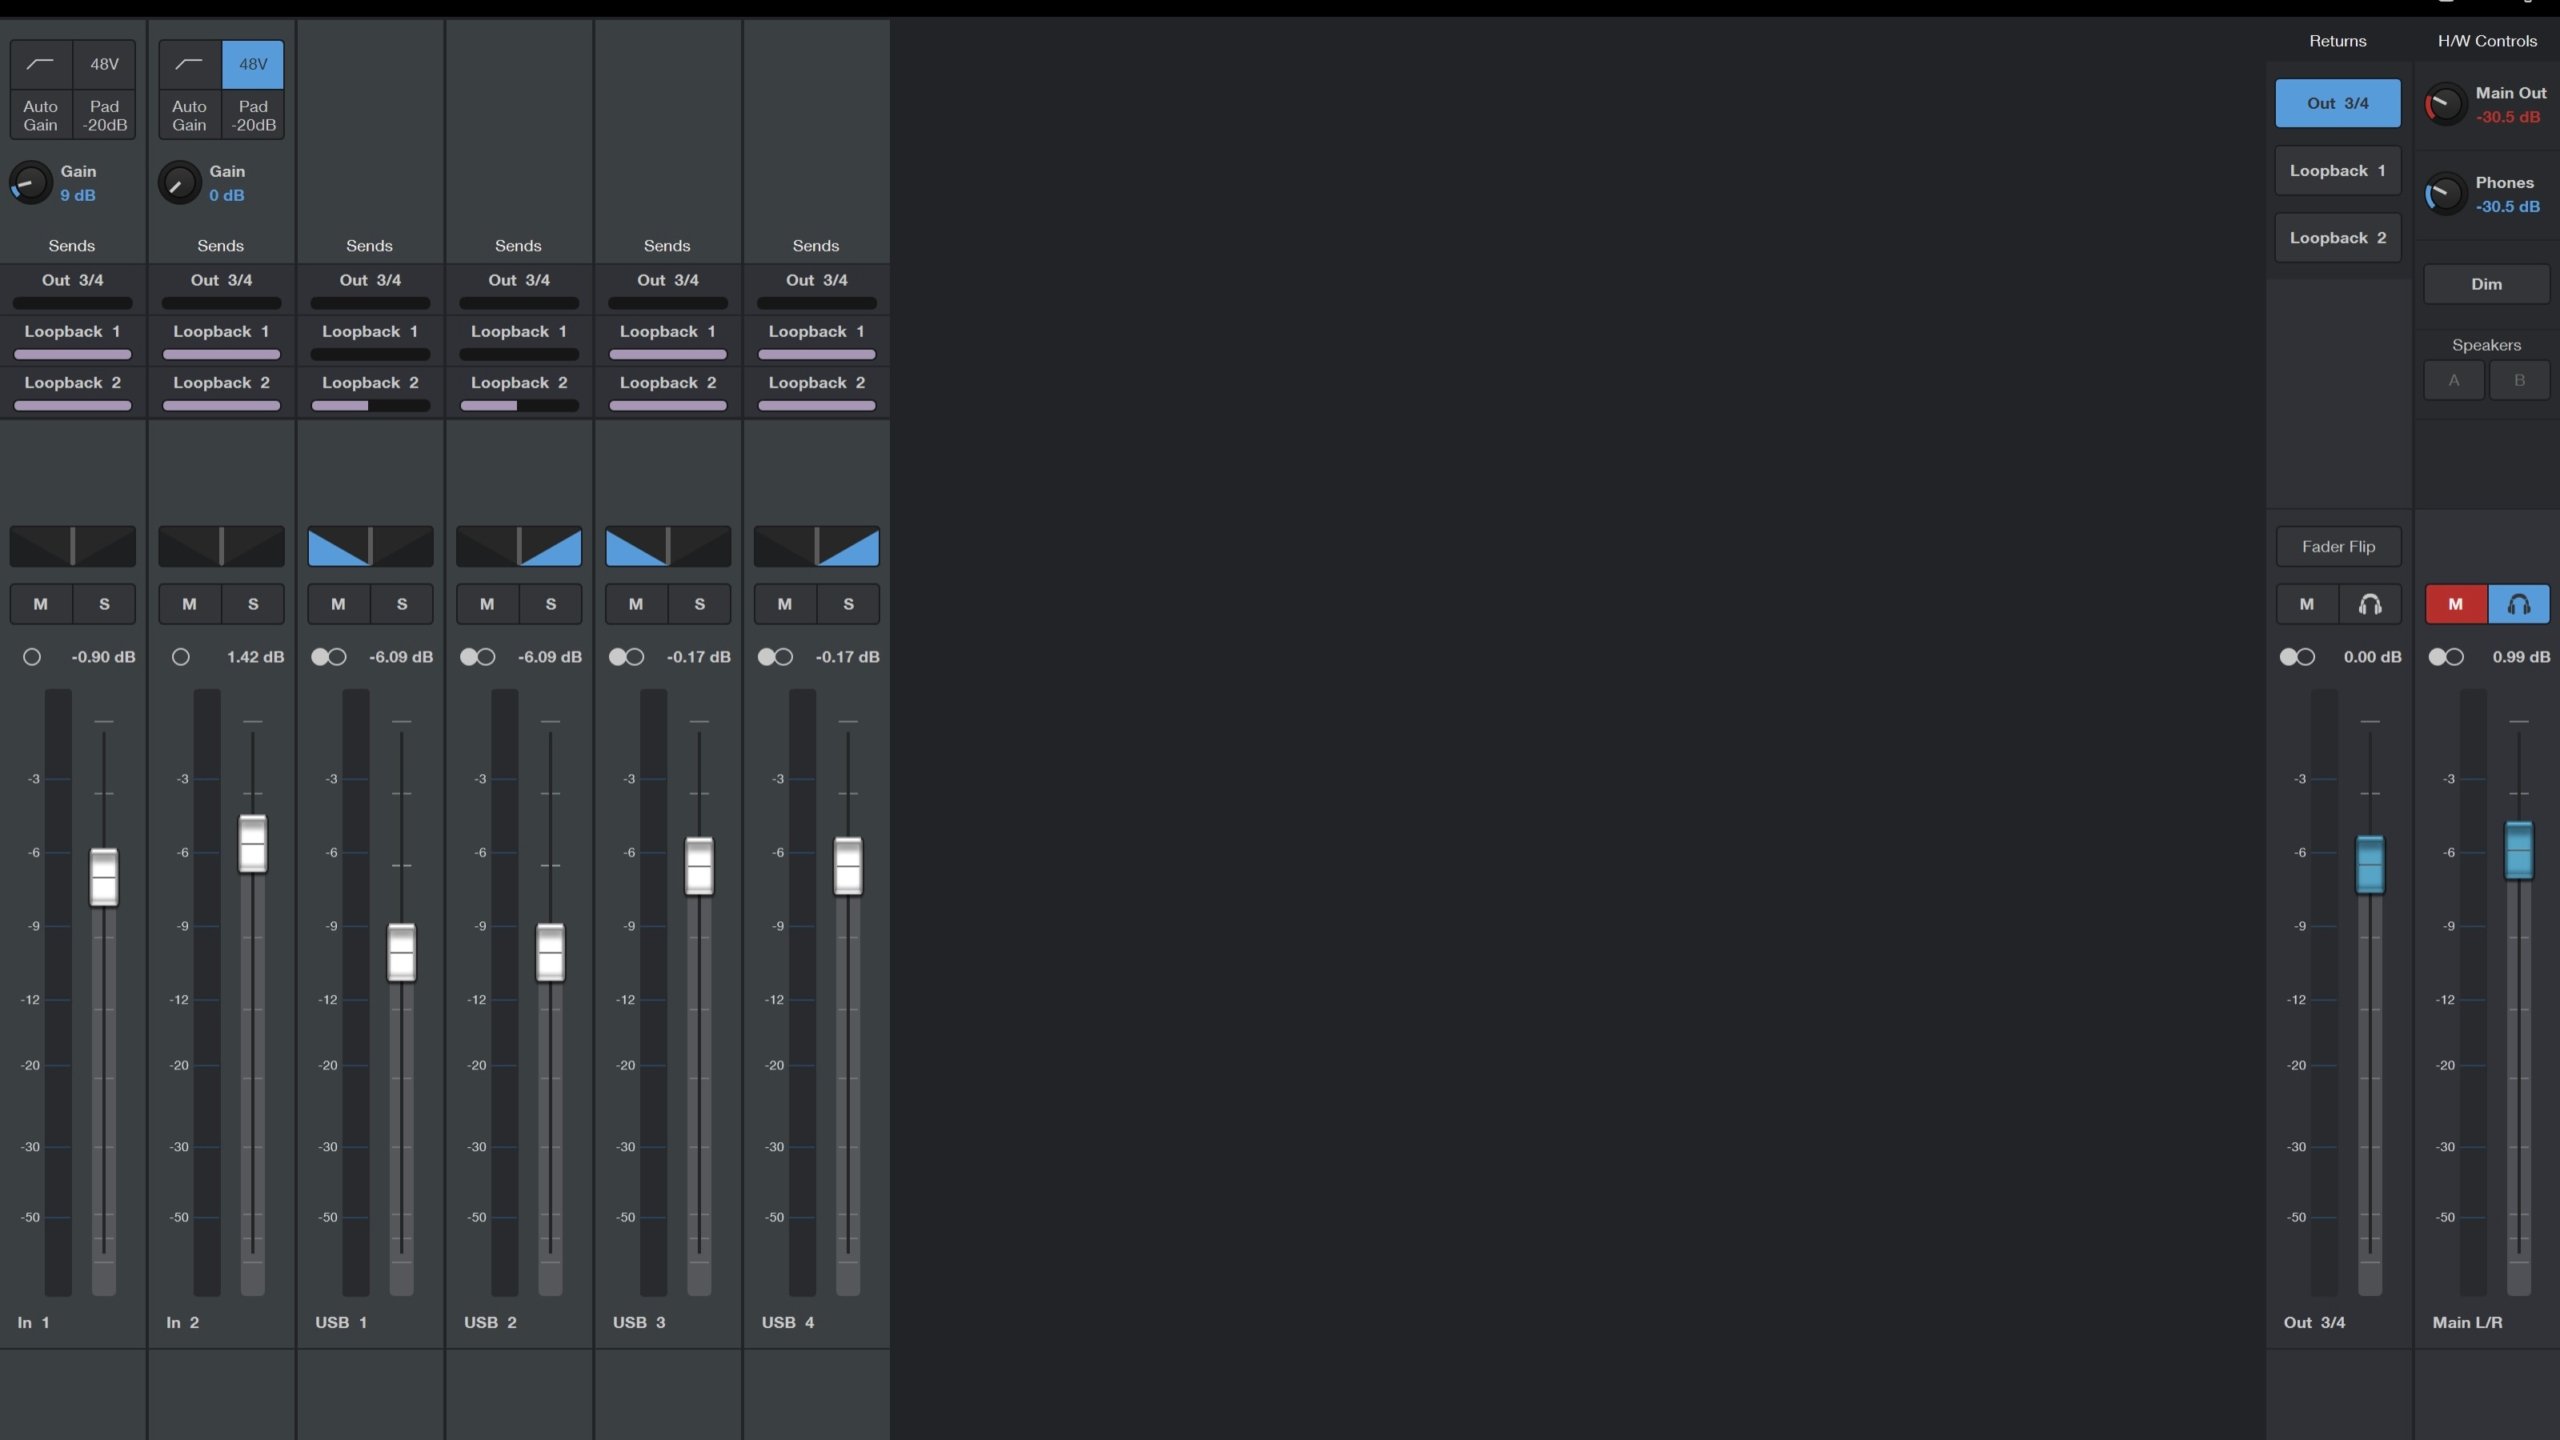Toggle Pad -20dB on In 1

click(x=104, y=115)
